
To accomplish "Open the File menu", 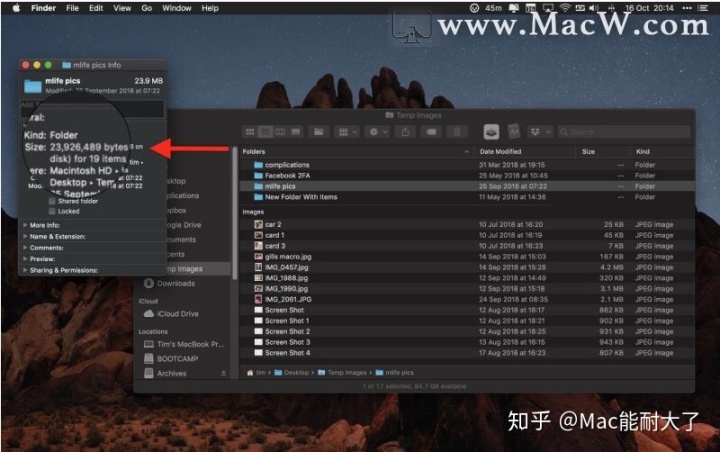I will tap(72, 8).
